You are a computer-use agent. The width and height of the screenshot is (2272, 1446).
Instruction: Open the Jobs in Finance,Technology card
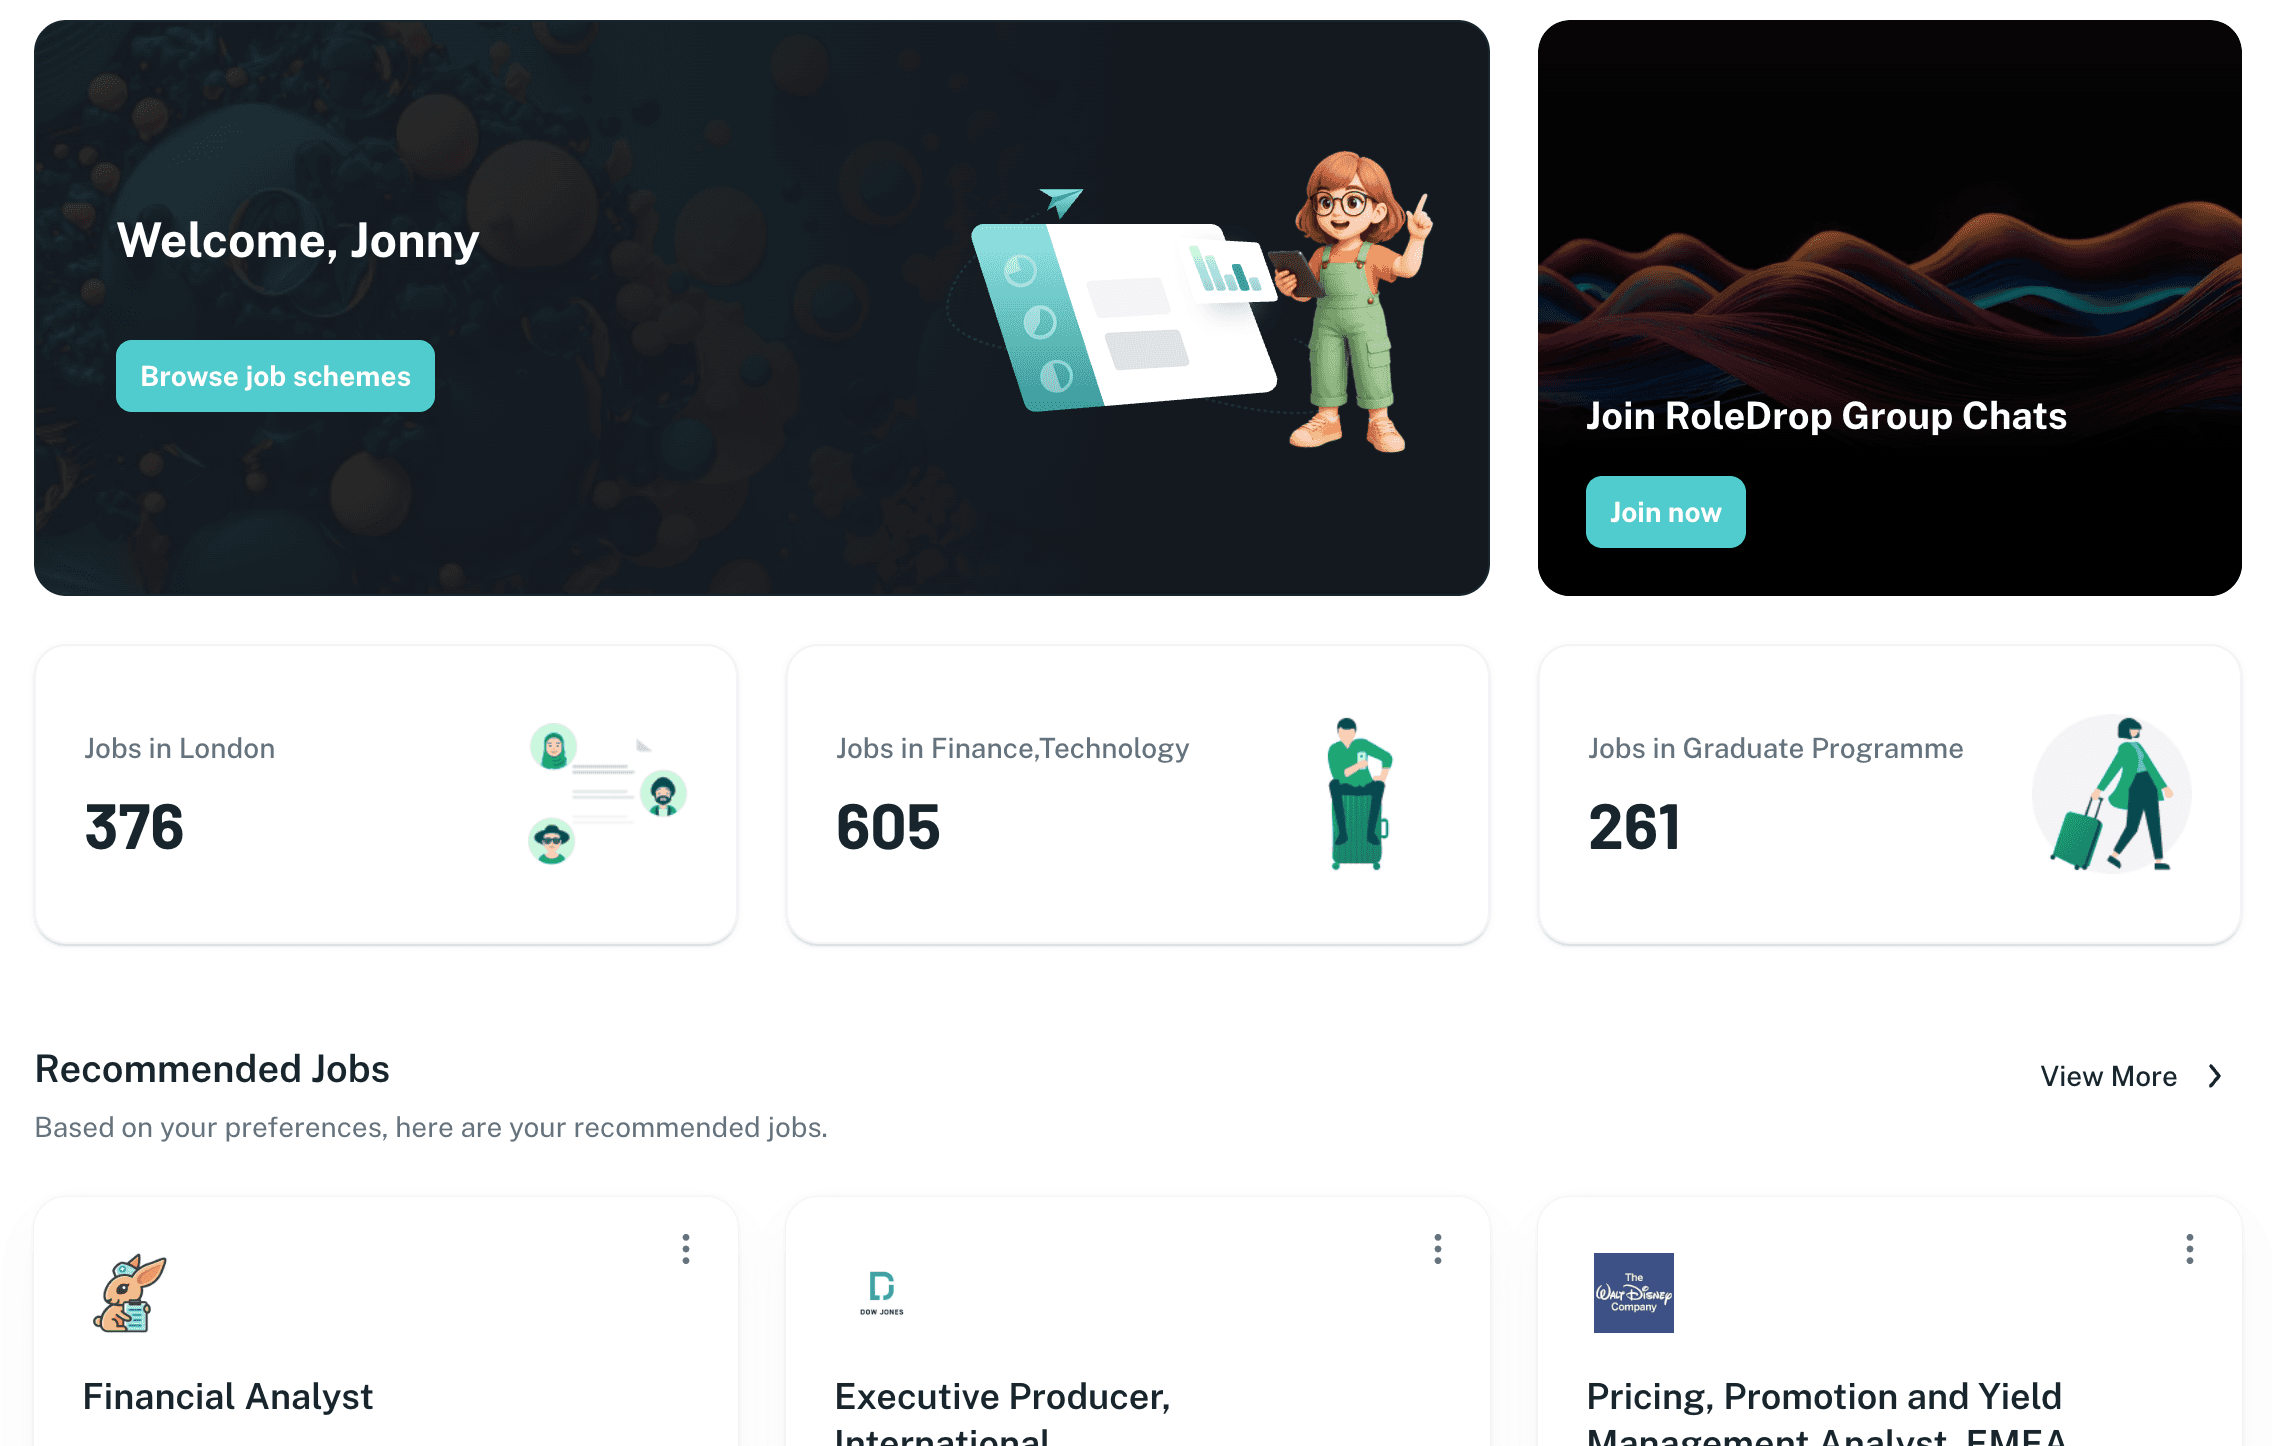click(1138, 795)
